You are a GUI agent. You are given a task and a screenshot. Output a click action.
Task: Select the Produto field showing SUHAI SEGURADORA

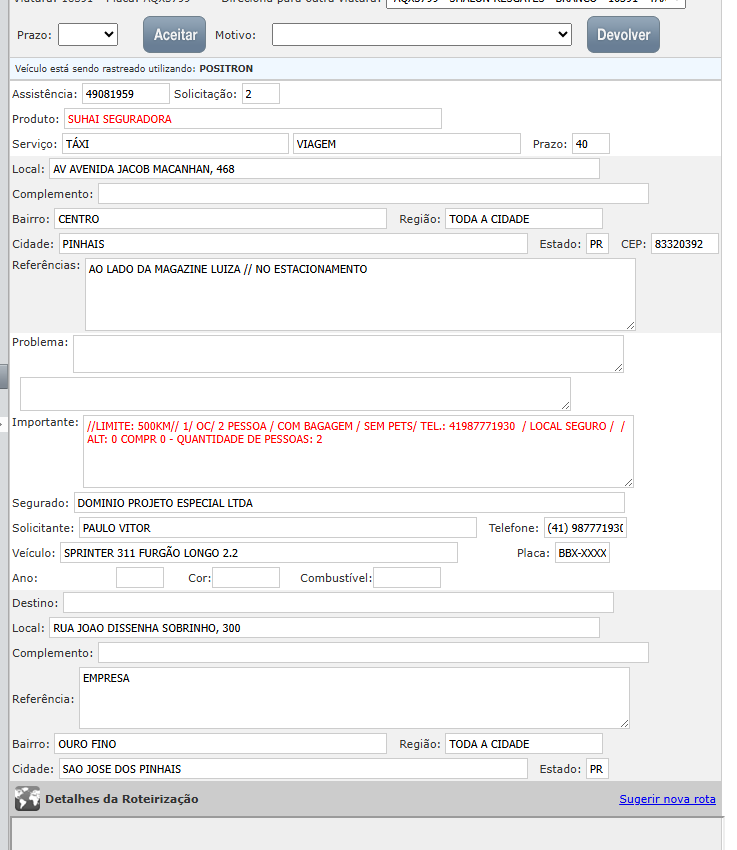pyautogui.click(x=252, y=119)
